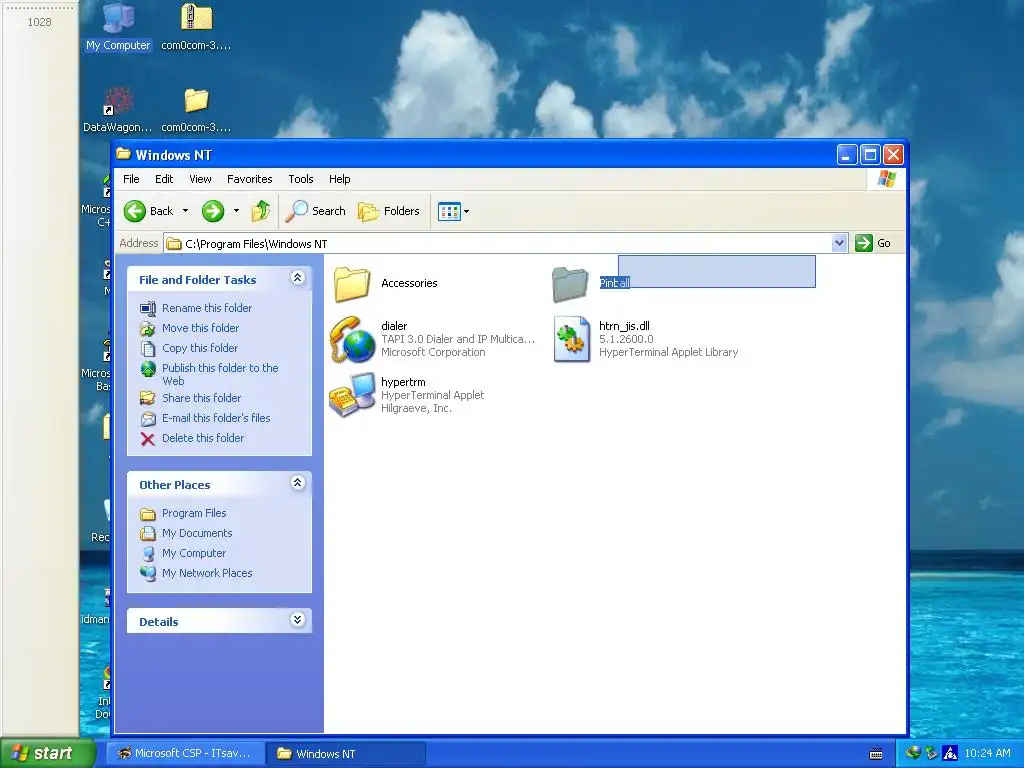Click the hypertrm file name
Image resolution: width=1024 pixels, height=768 pixels.
click(x=403, y=382)
